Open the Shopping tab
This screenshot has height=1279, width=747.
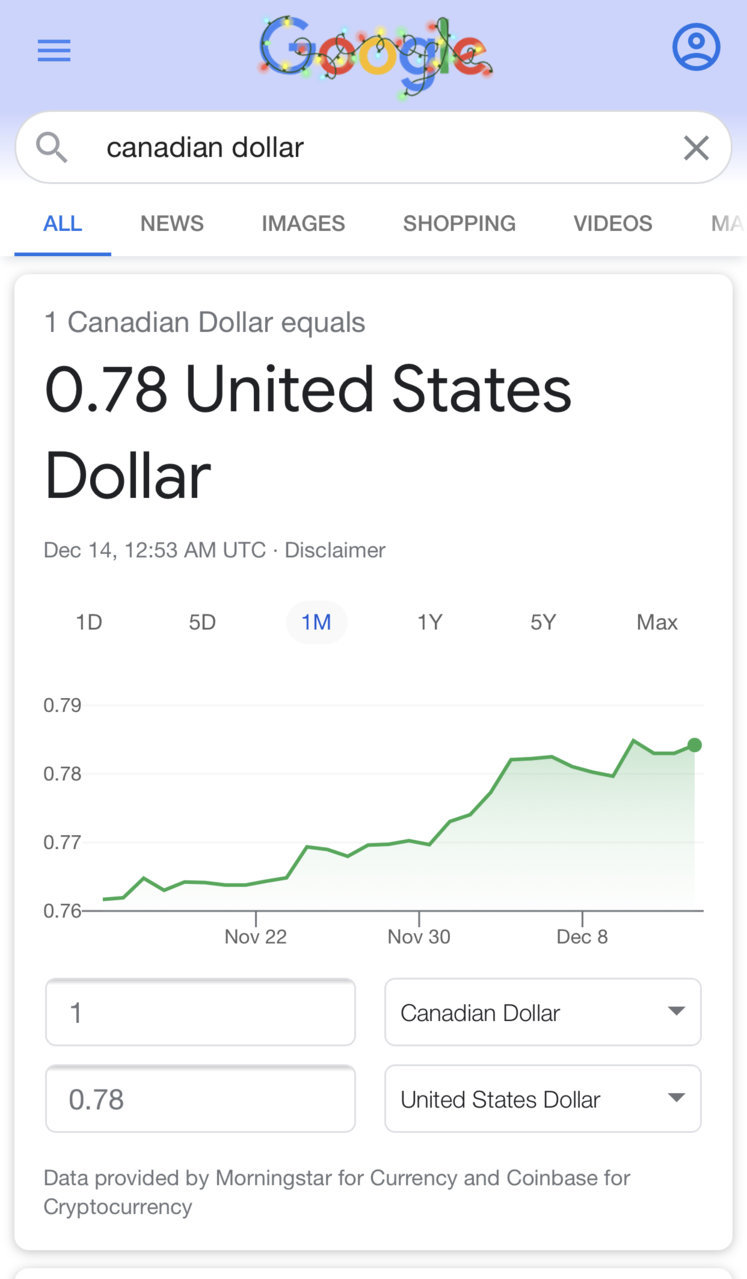(459, 224)
